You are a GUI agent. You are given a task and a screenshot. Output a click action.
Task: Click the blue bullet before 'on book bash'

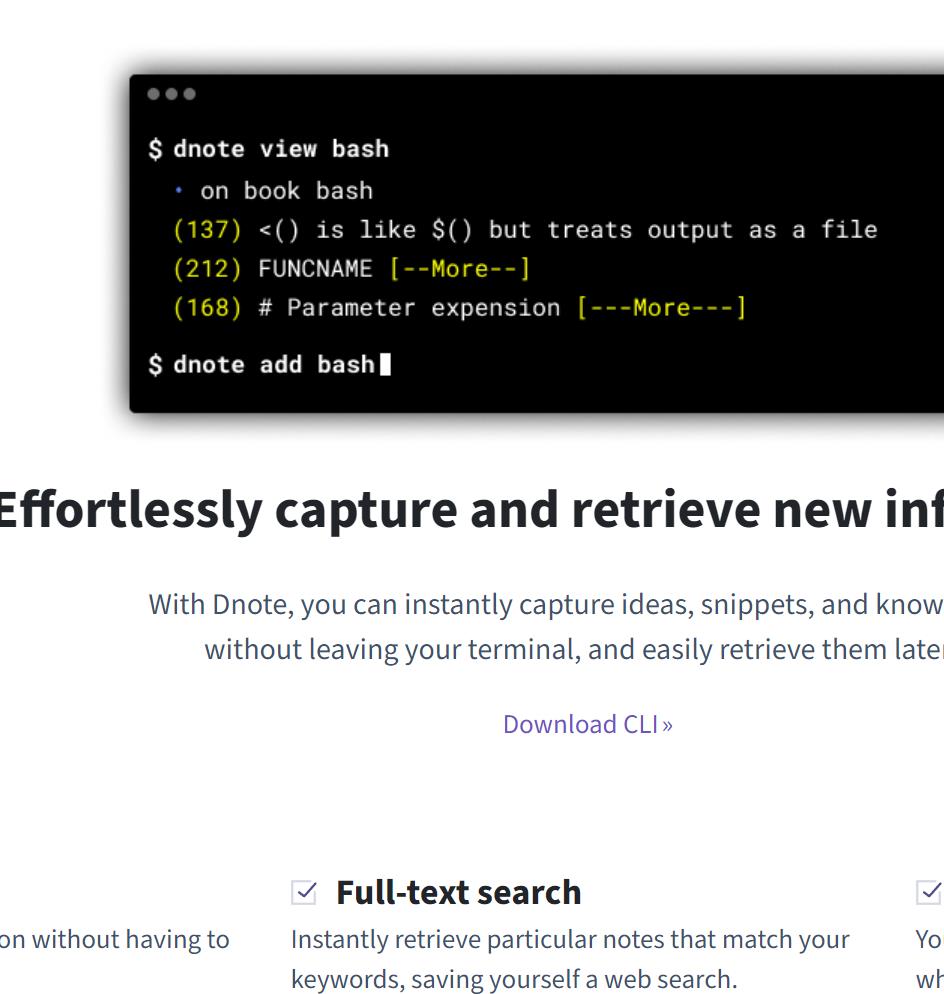pyautogui.click(x=179, y=190)
